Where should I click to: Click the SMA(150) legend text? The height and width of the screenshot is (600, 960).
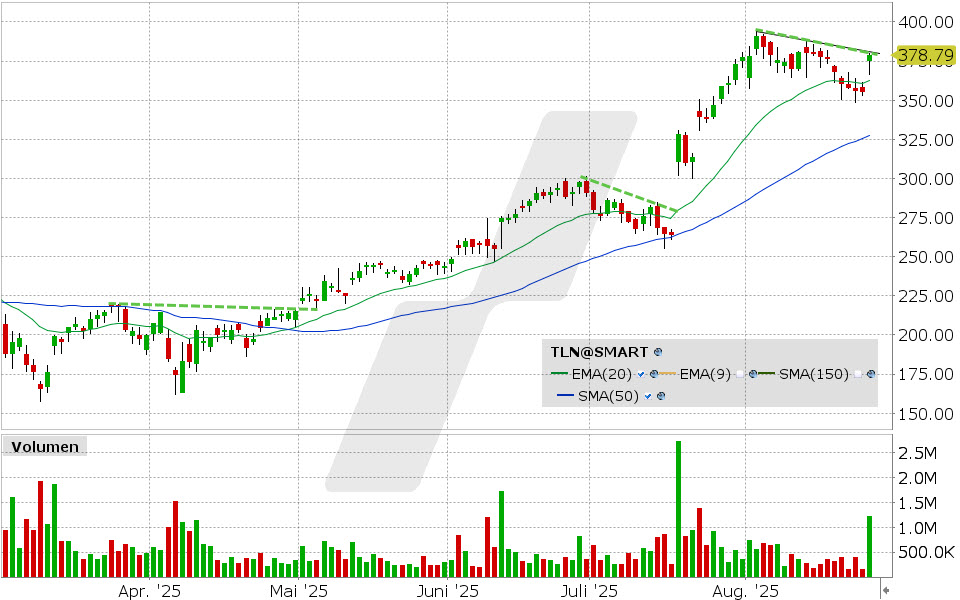tap(814, 374)
